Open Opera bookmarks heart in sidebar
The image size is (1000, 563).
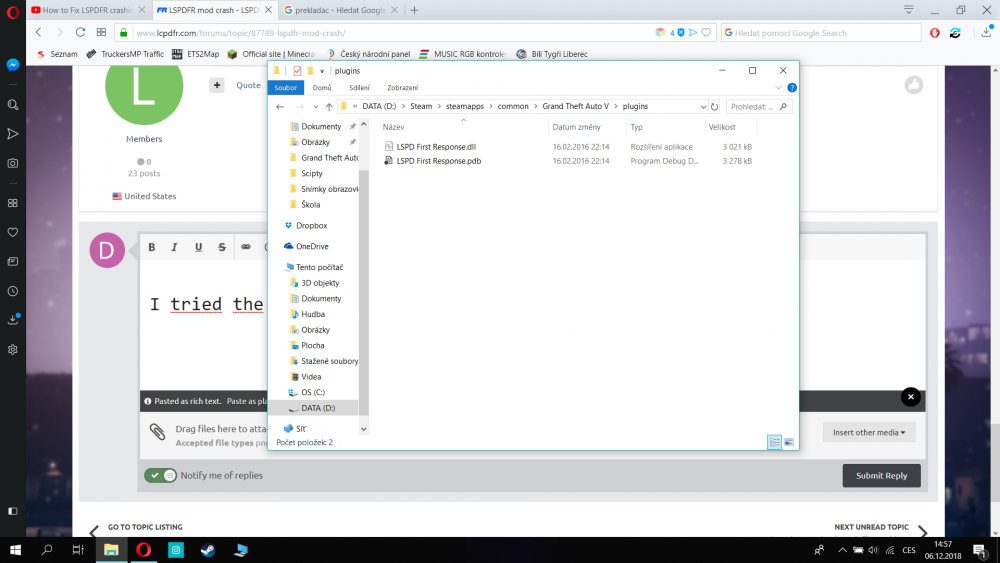point(13,232)
